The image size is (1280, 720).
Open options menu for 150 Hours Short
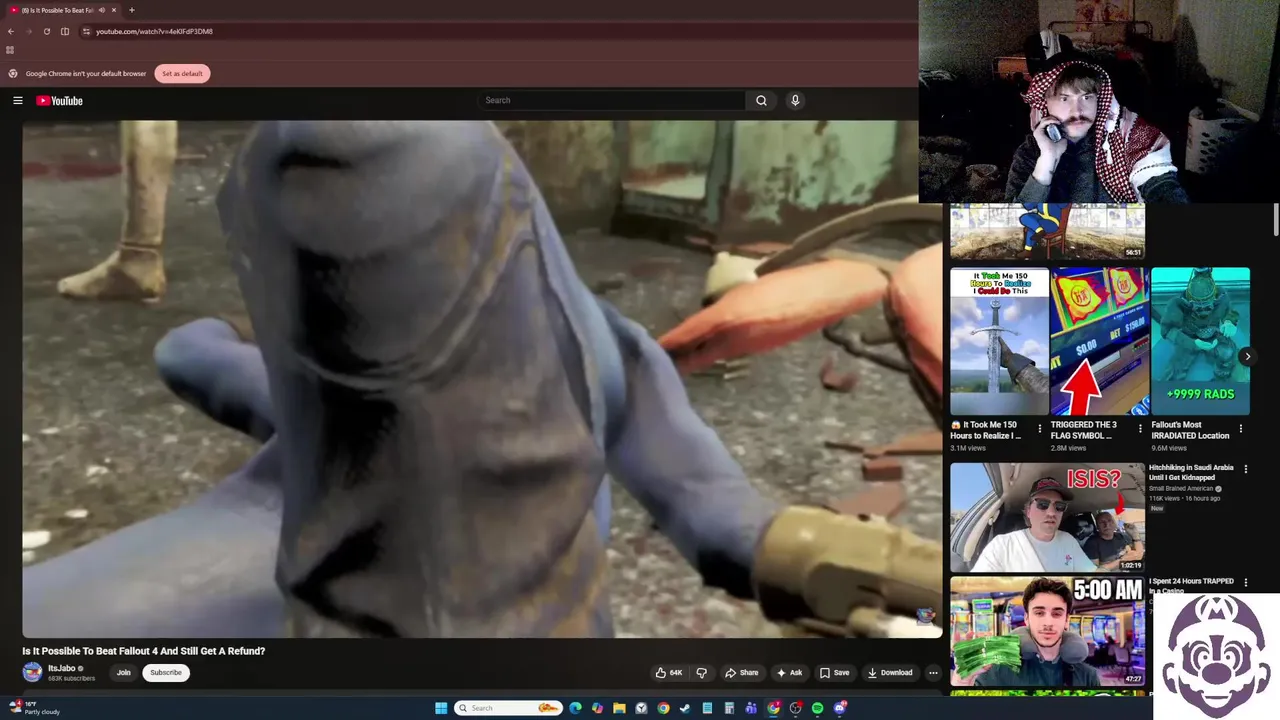coord(1040,429)
